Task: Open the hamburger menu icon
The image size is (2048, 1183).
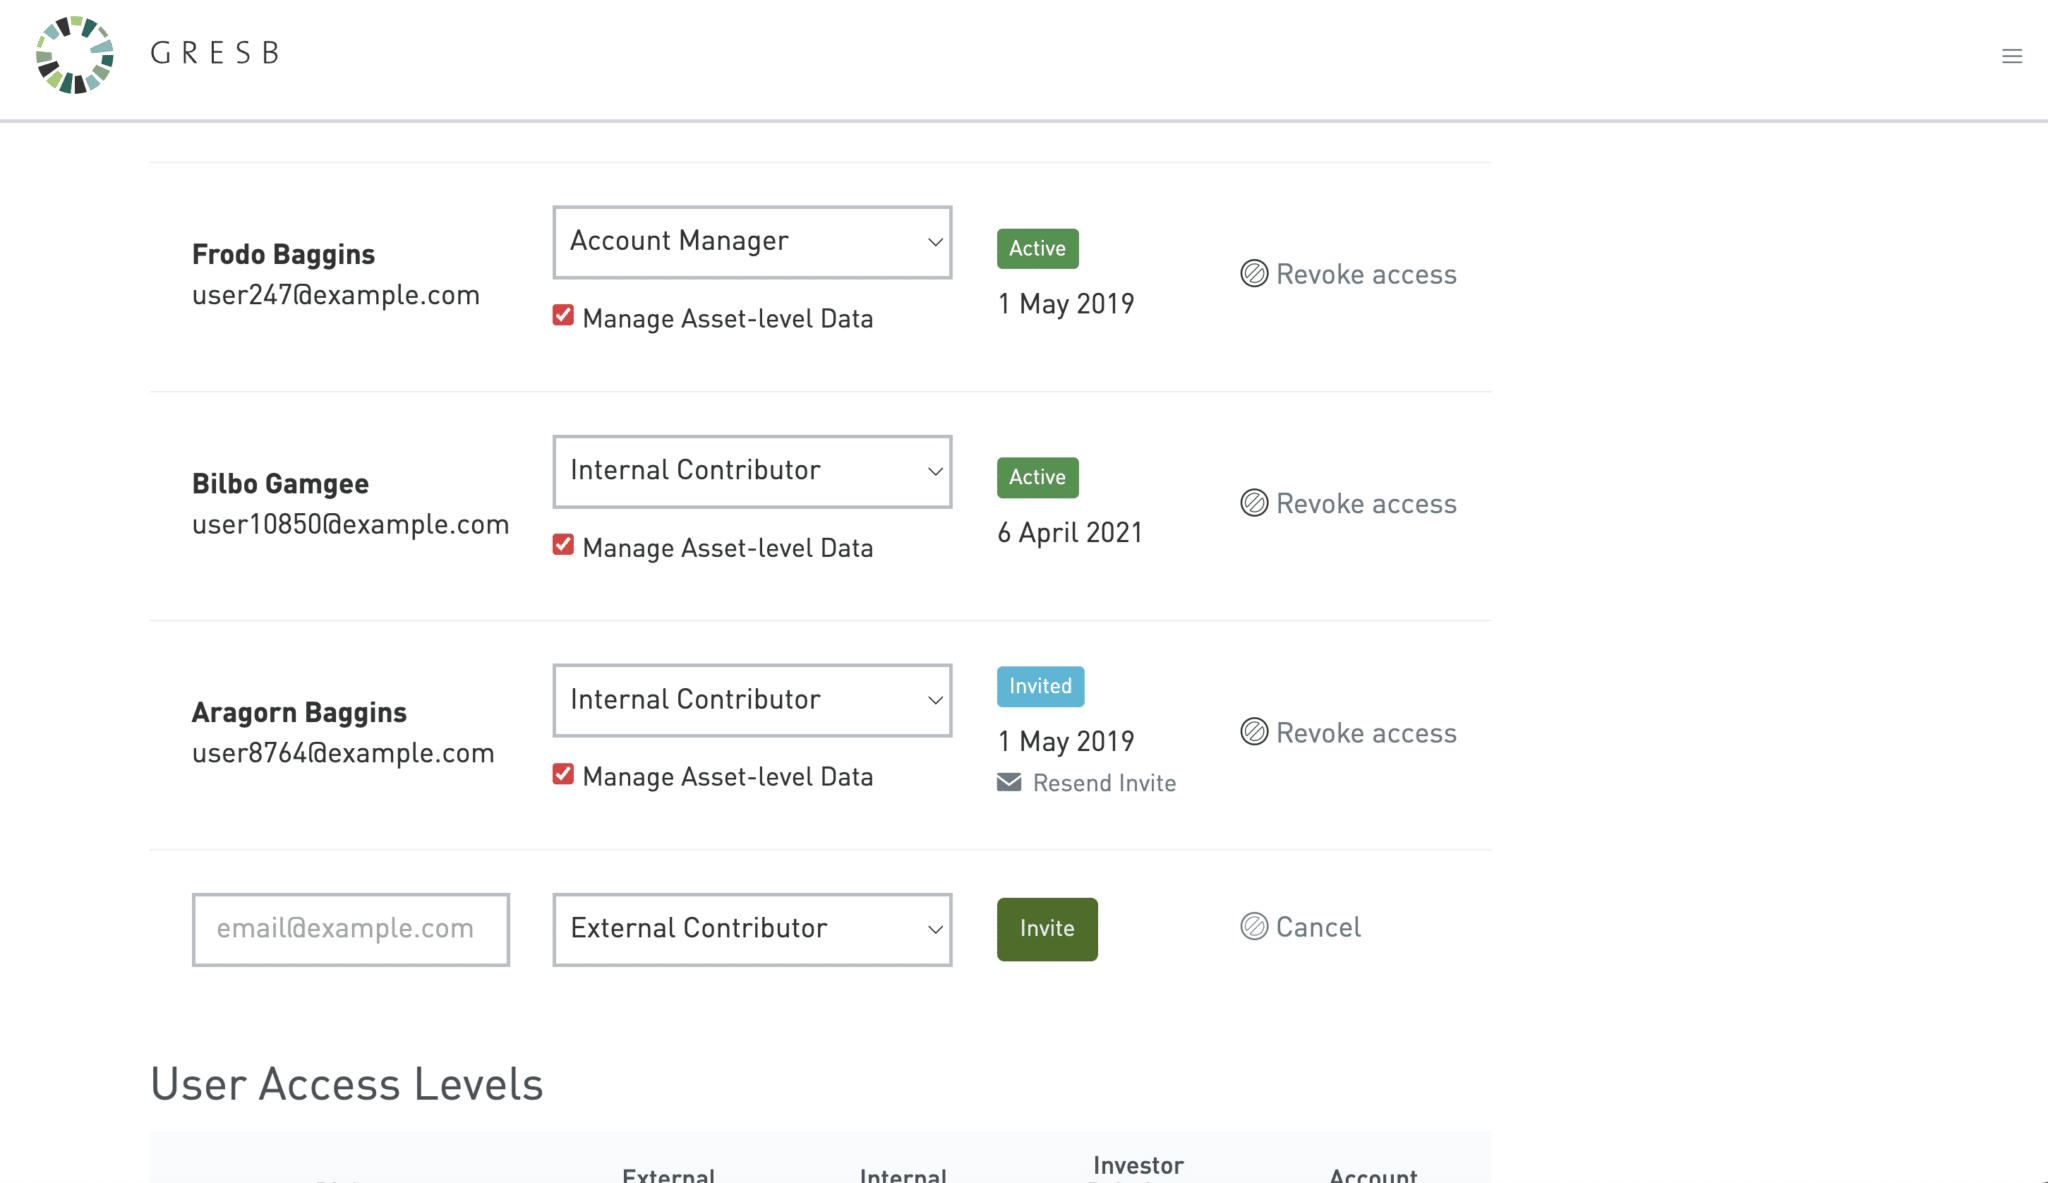Action: 2012,56
